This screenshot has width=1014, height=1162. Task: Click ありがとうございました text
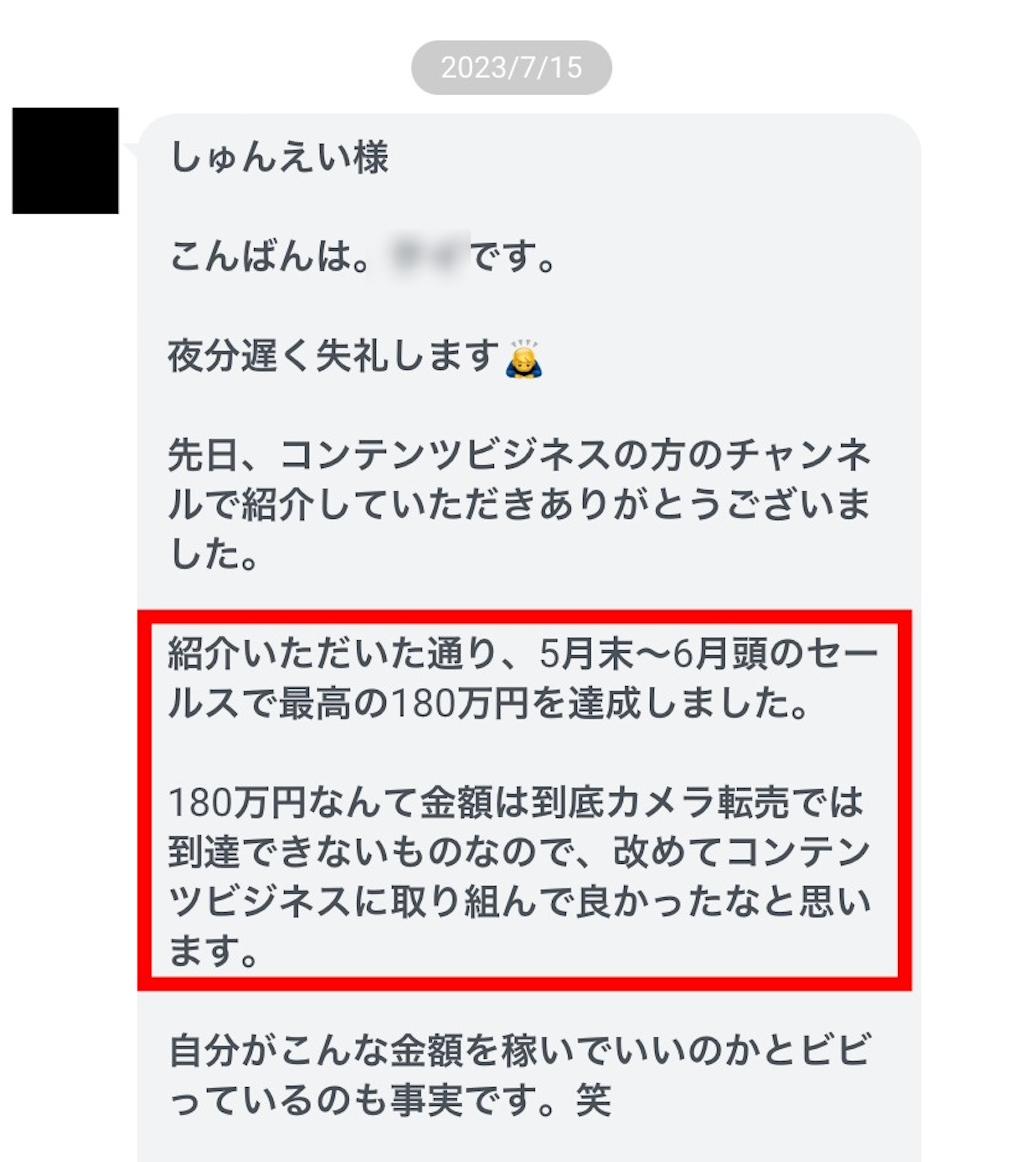point(519,529)
